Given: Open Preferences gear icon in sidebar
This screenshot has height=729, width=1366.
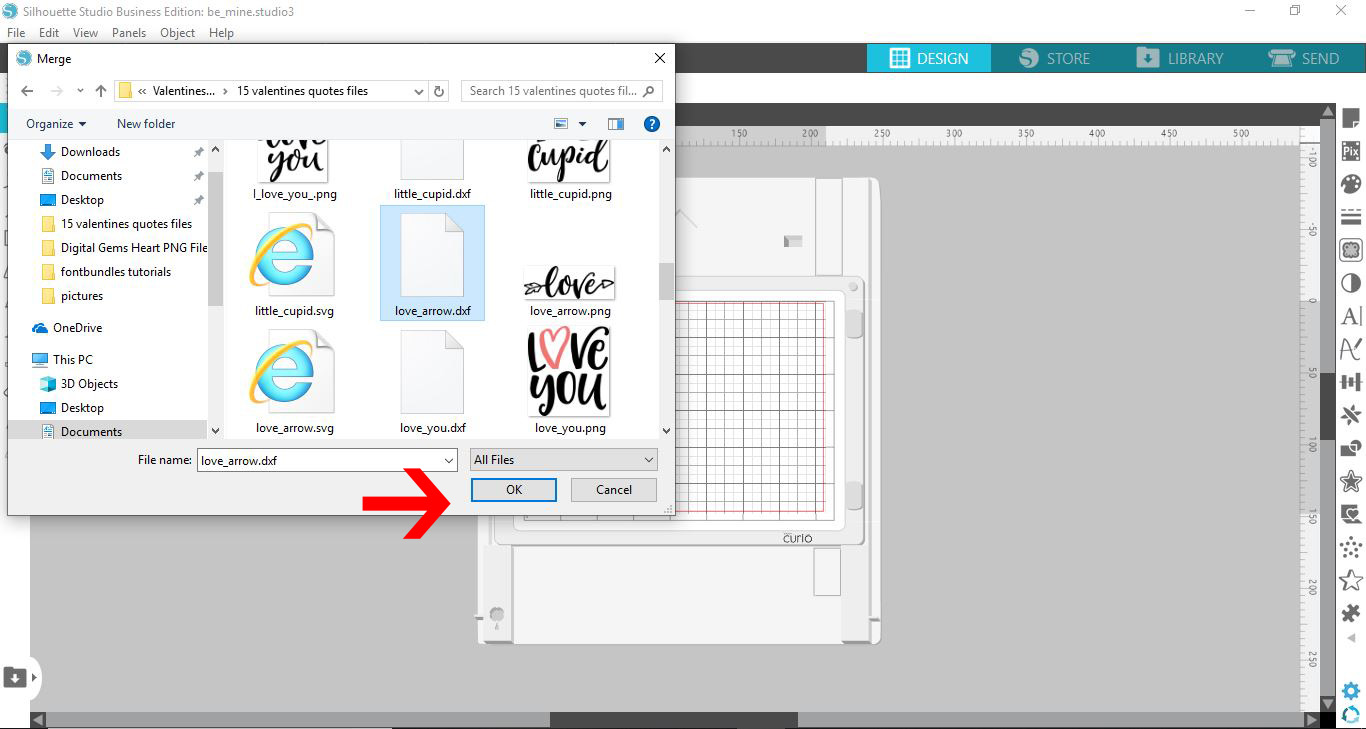Looking at the screenshot, I should tap(1351, 691).
